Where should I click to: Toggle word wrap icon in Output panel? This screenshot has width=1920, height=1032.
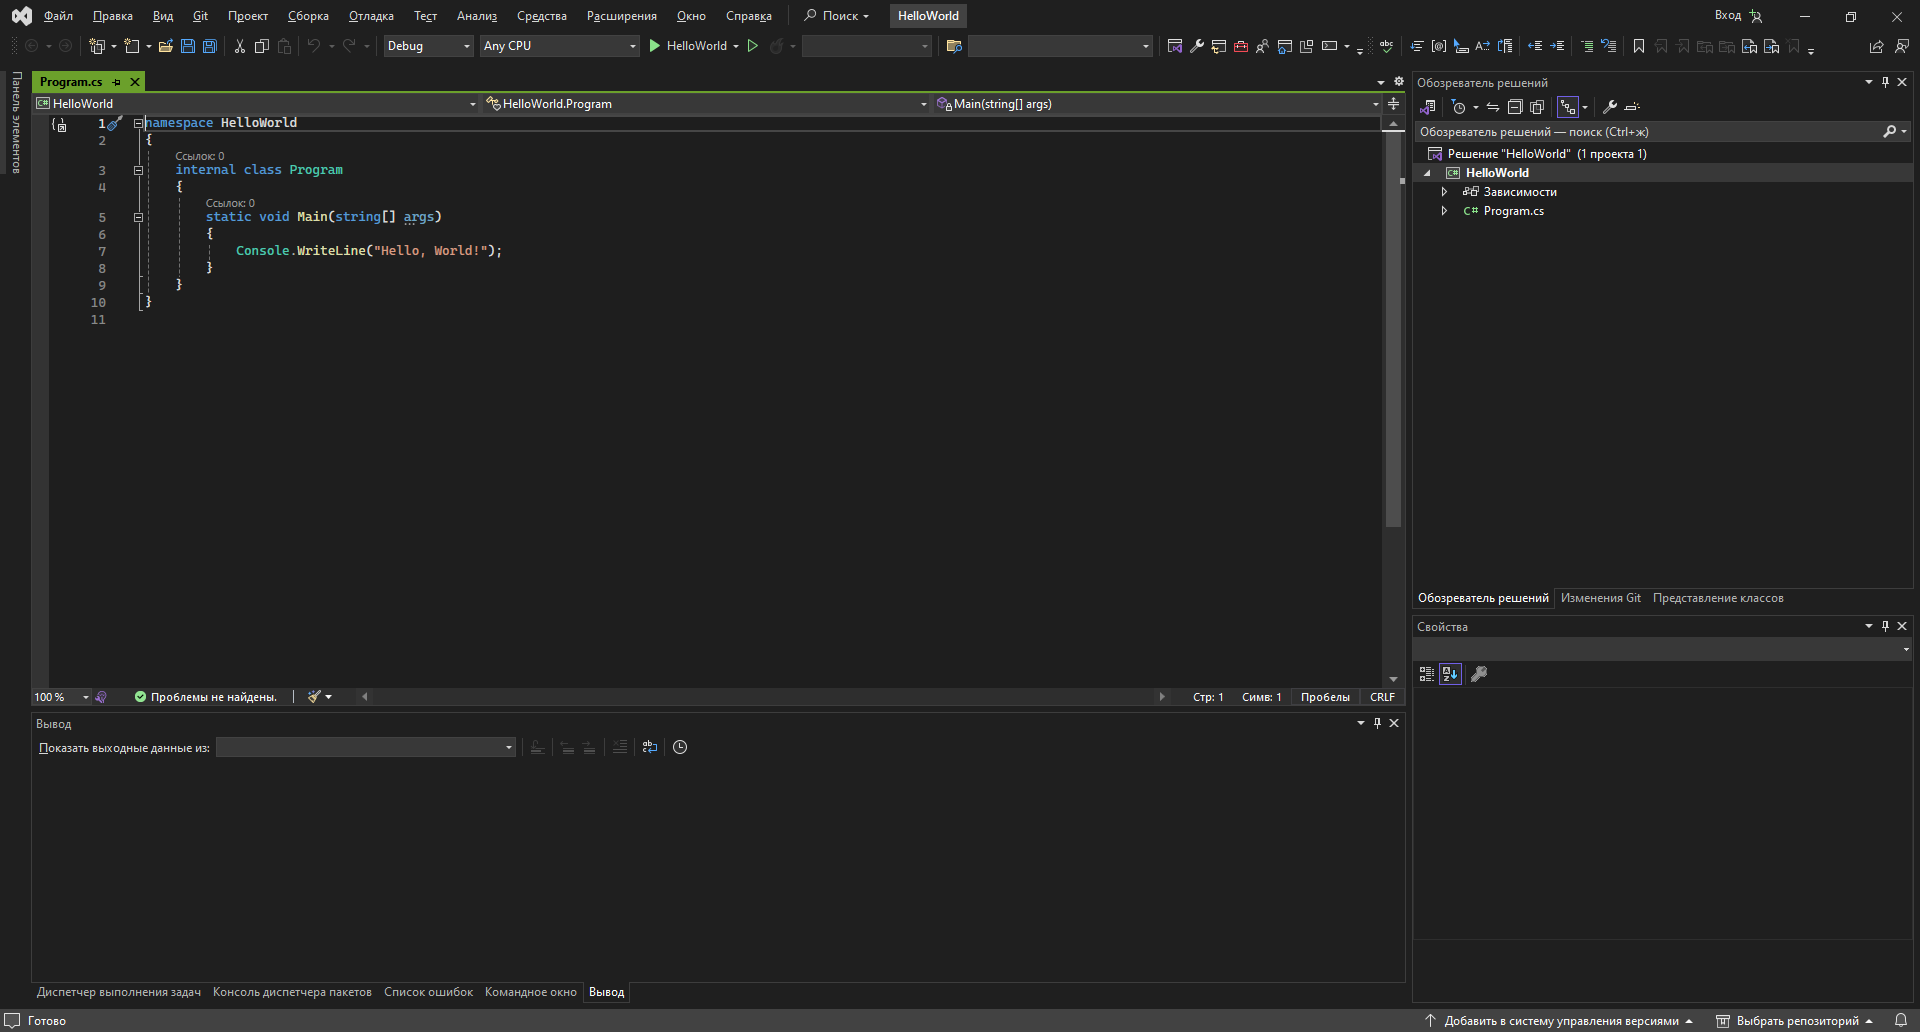click(650, 747)
